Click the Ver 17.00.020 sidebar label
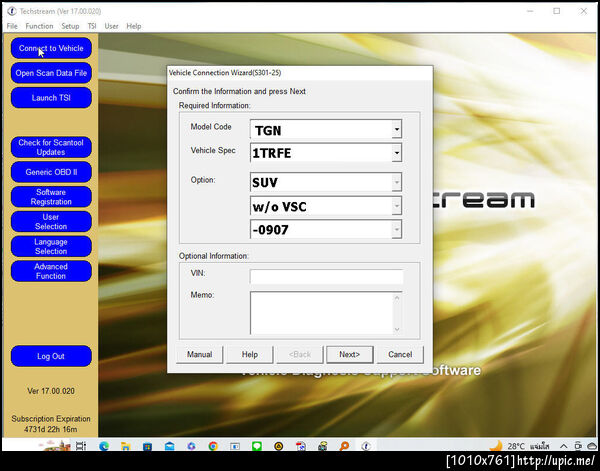 click(51, 391)
